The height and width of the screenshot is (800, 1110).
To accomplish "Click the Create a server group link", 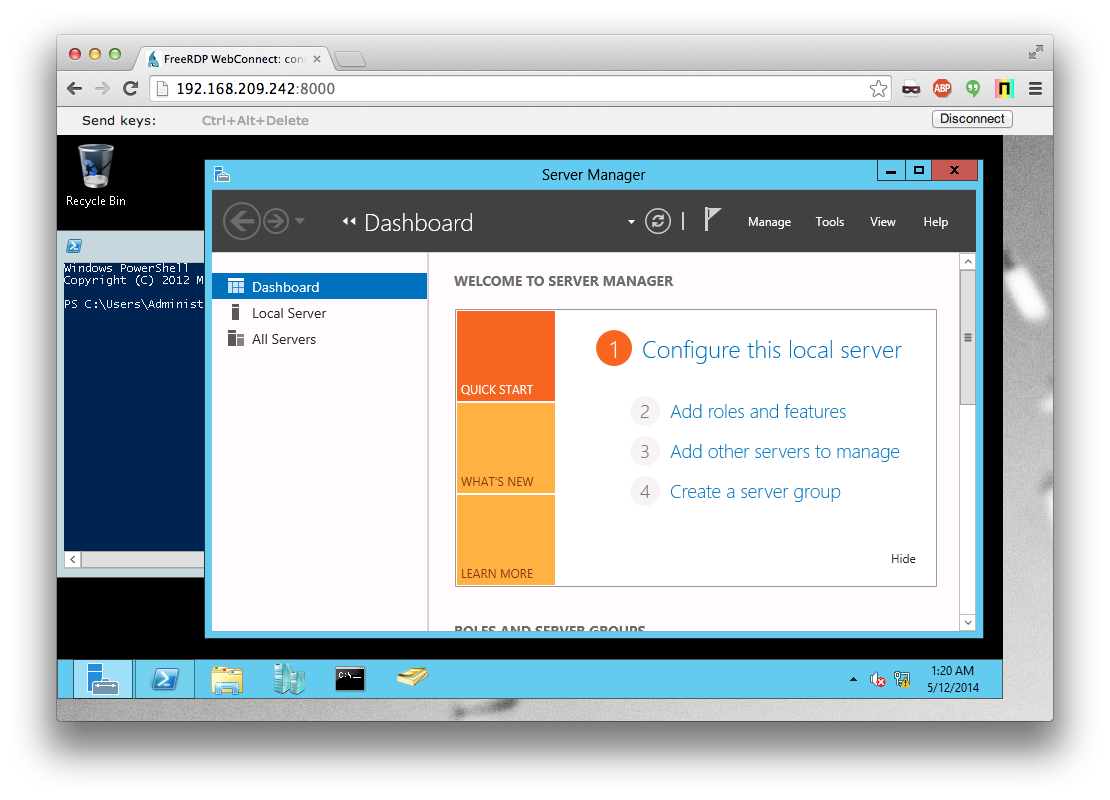I will point(755,491).
